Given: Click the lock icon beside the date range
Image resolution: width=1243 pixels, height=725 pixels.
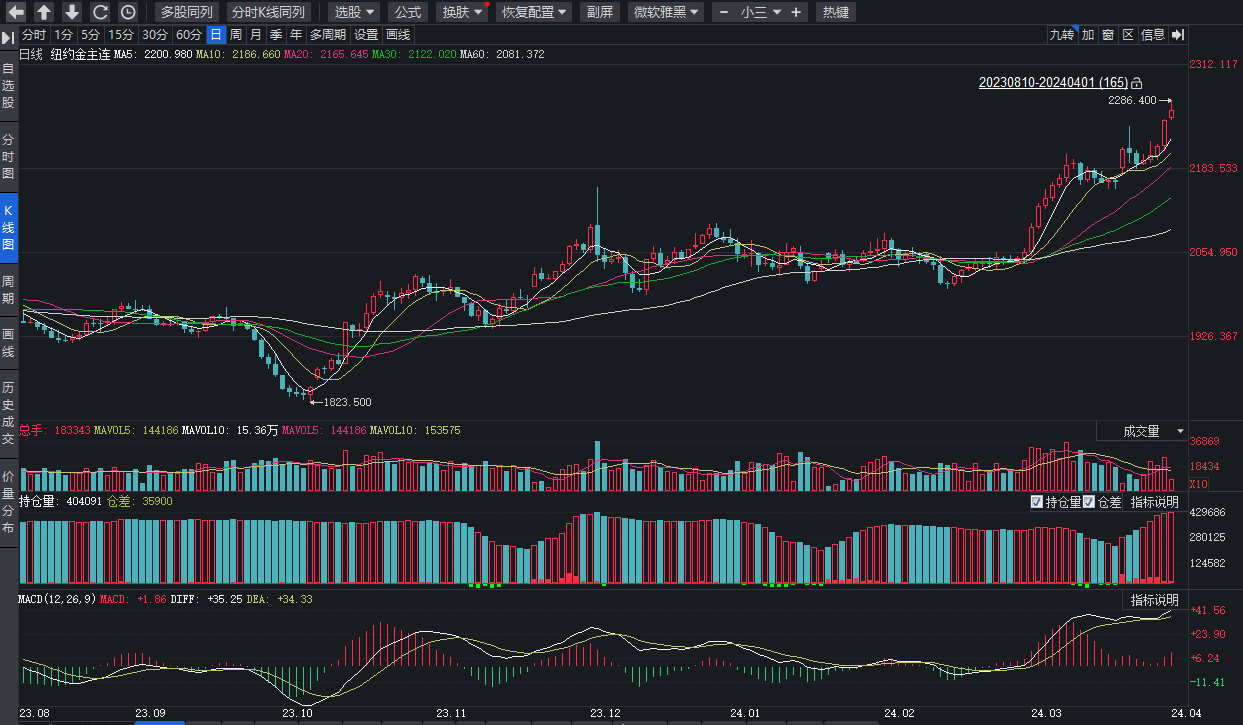Looking at the screenshot, I should (1136, 83).
